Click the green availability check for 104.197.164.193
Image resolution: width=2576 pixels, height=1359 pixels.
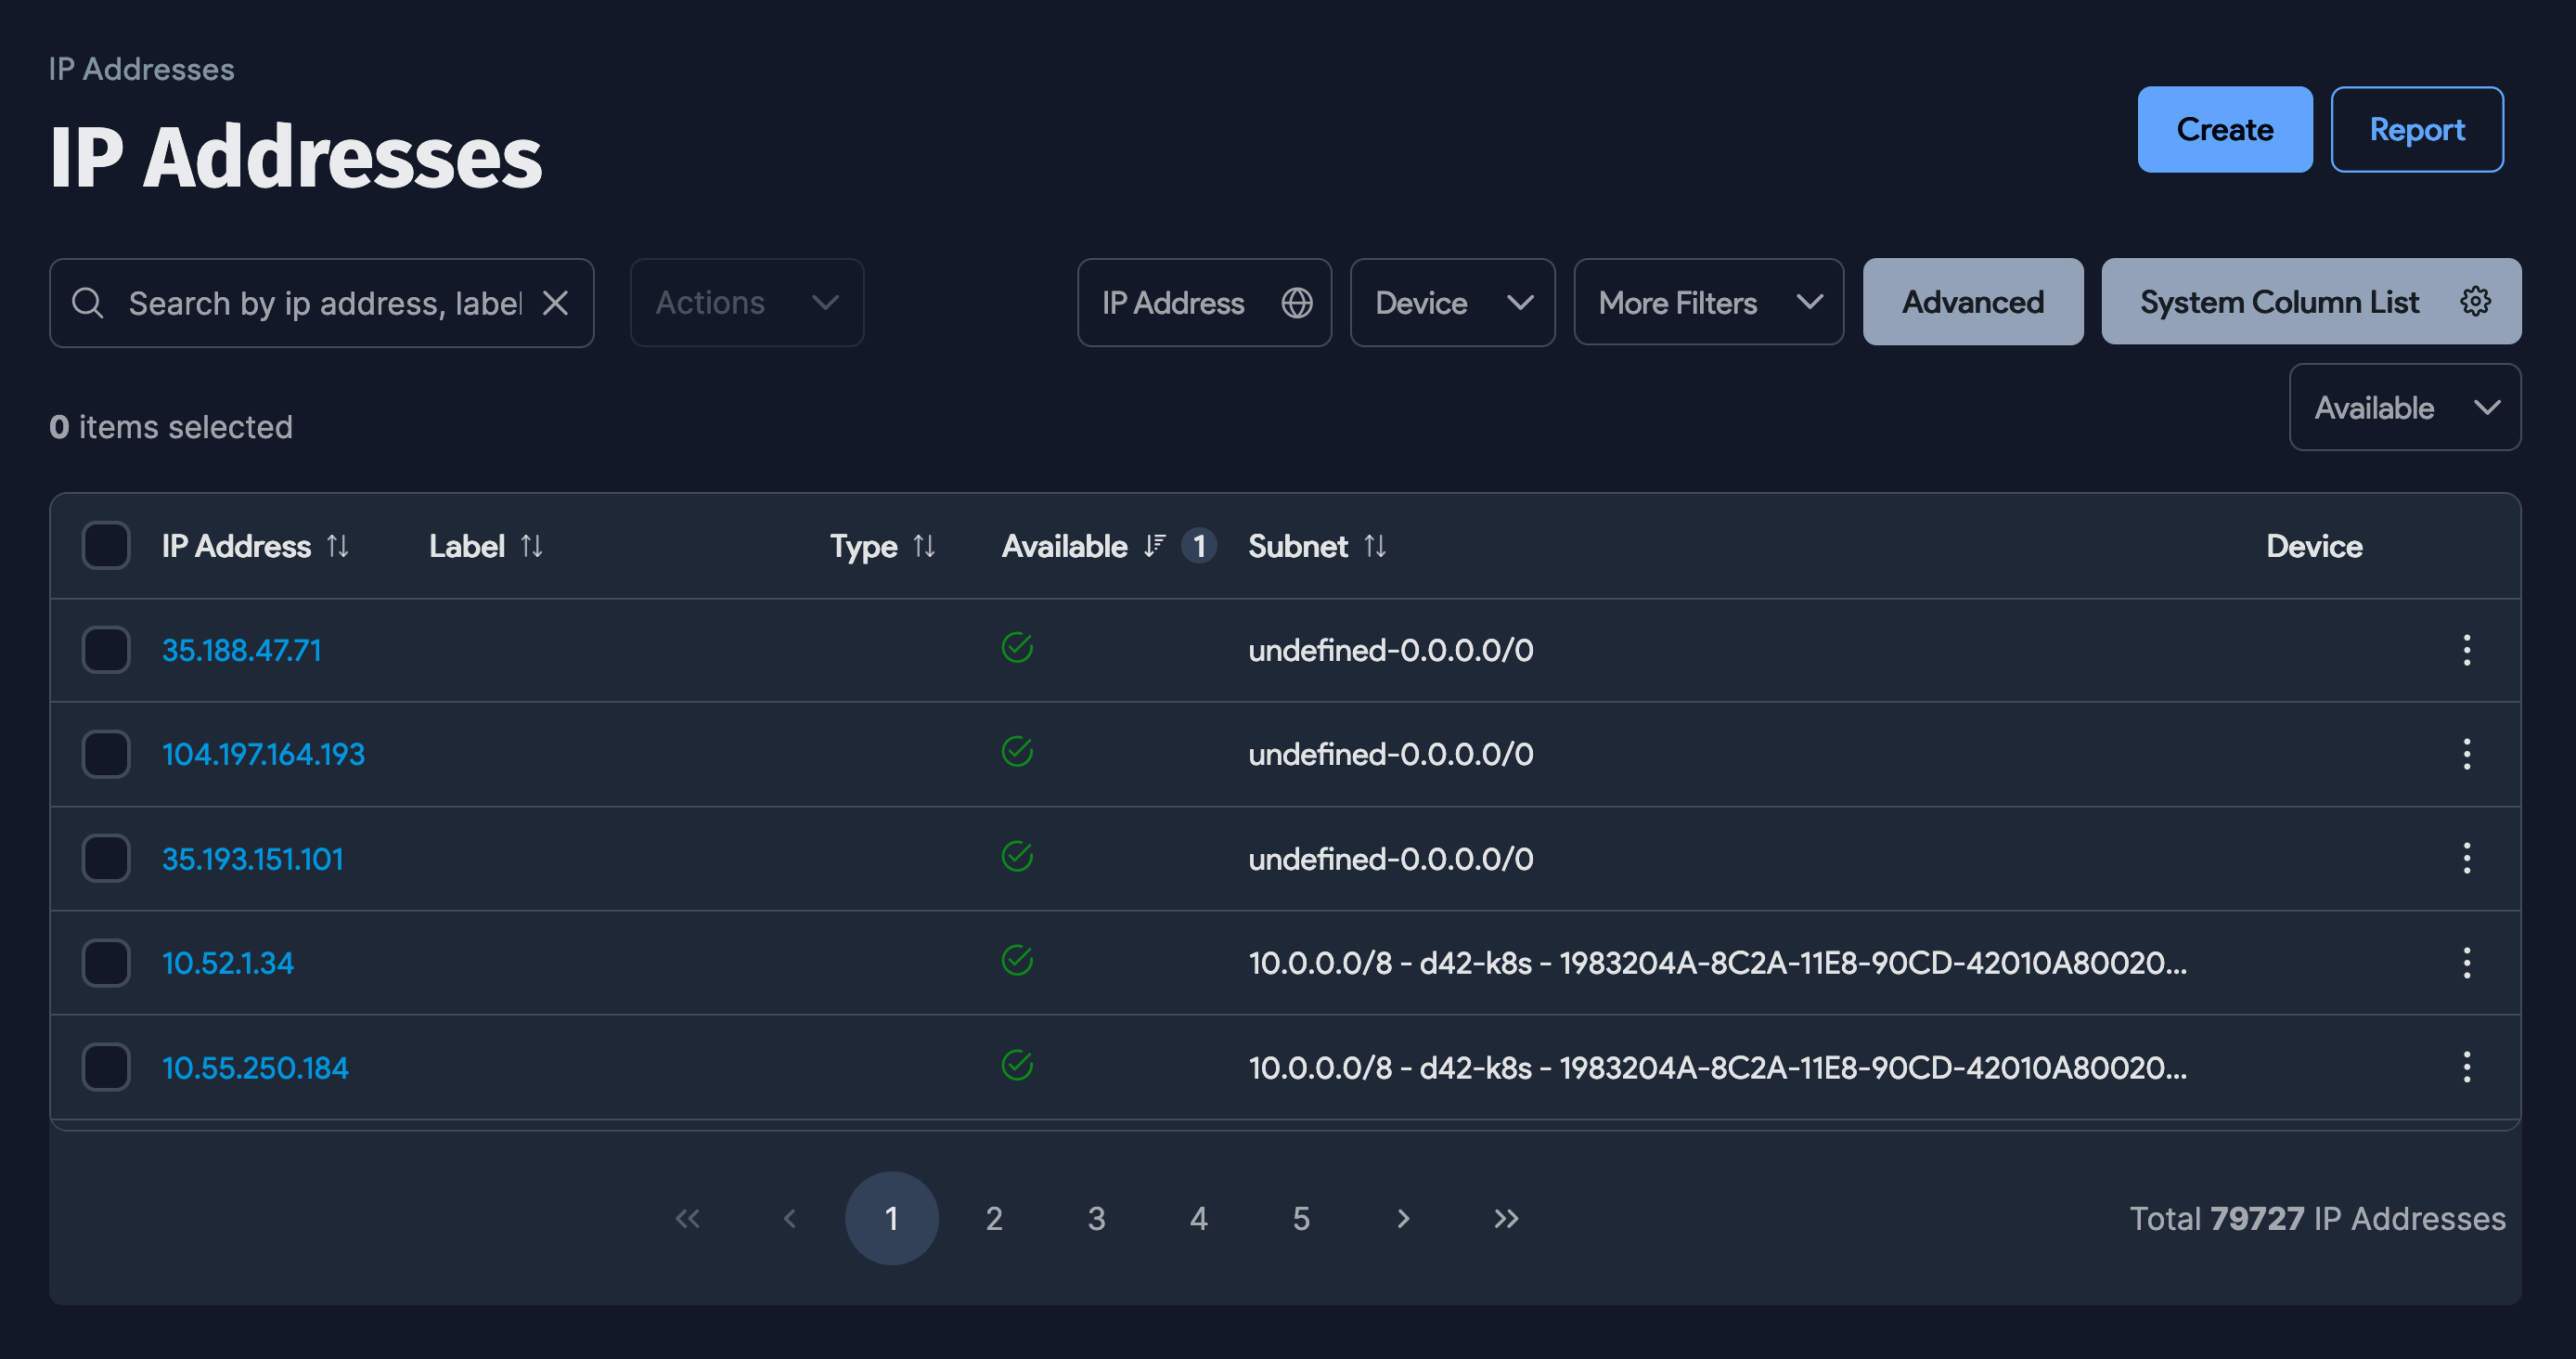tap(1016, 752)
